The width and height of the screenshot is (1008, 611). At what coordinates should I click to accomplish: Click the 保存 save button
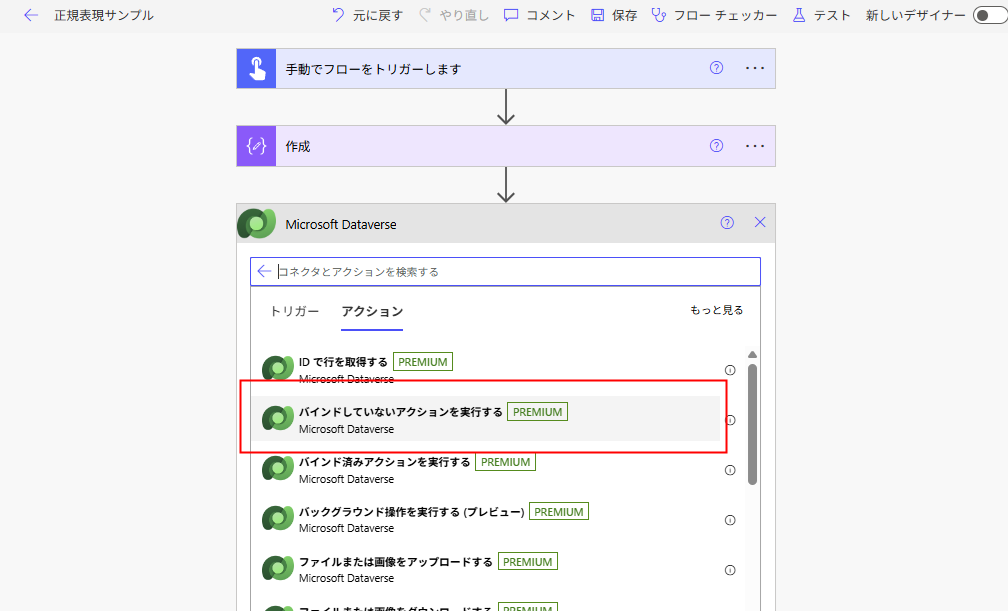click(x=614, y=16)
